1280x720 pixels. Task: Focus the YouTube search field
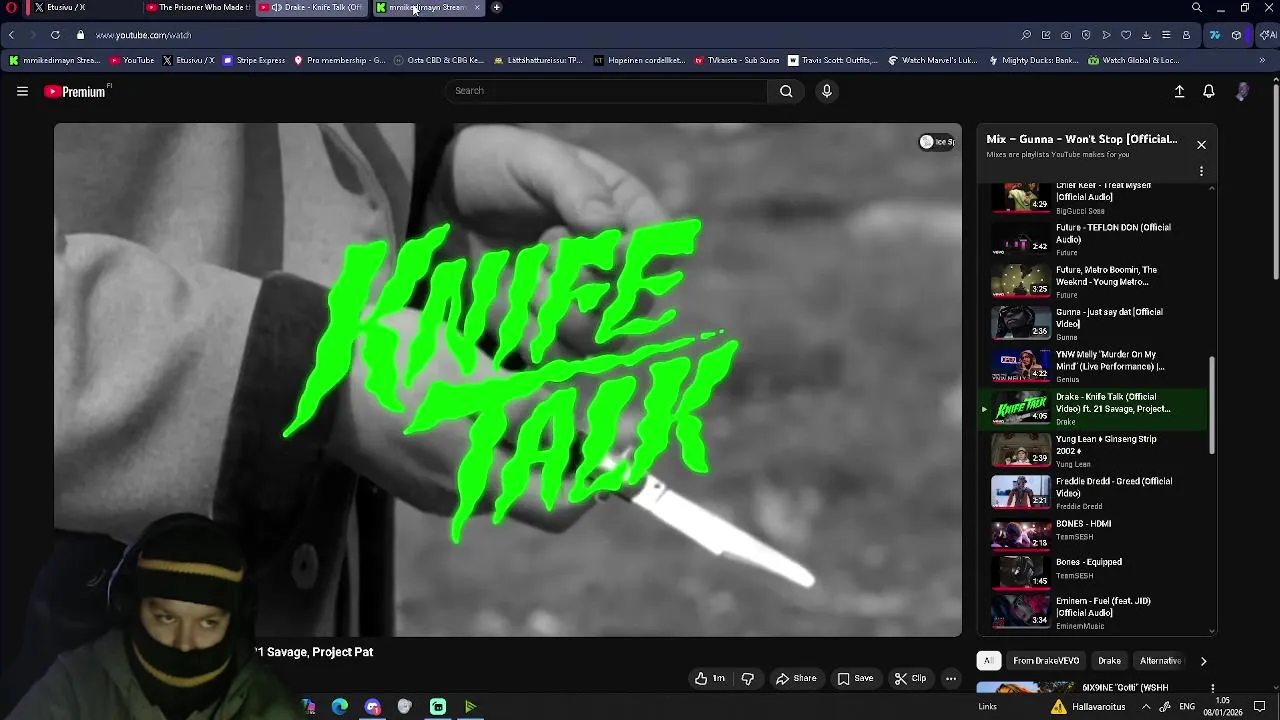click(606, 91)
